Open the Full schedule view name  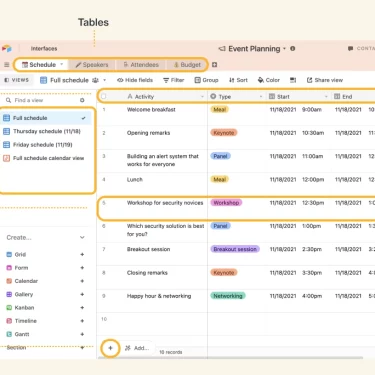(69, 80)
